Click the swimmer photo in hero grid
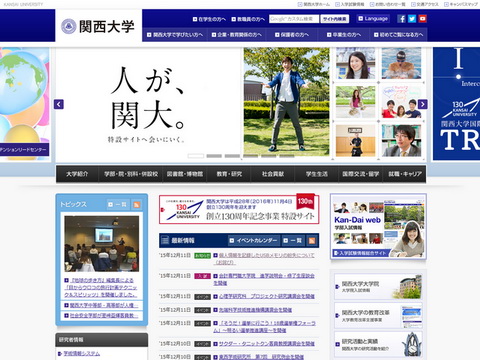 pyautogui.click(x=401, y=63)
